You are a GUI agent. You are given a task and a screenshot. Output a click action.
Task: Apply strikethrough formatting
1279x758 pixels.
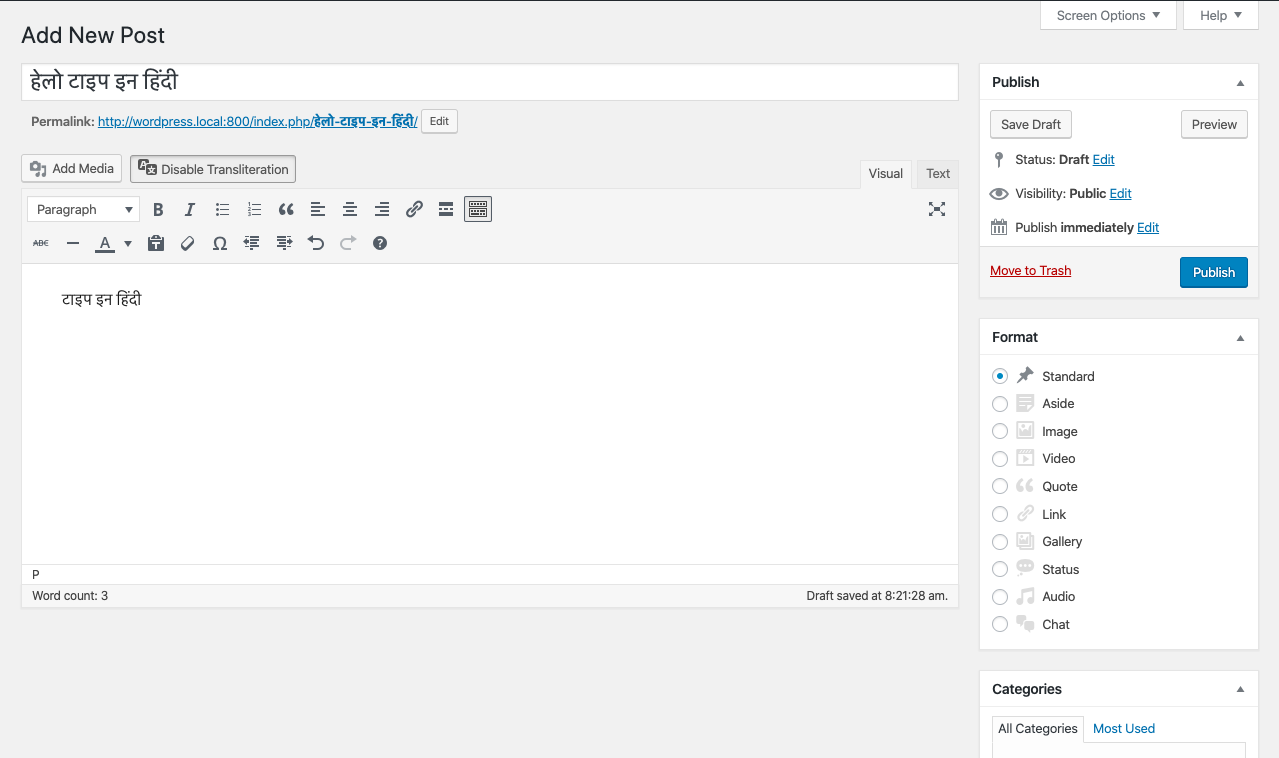tap(41, 243)
